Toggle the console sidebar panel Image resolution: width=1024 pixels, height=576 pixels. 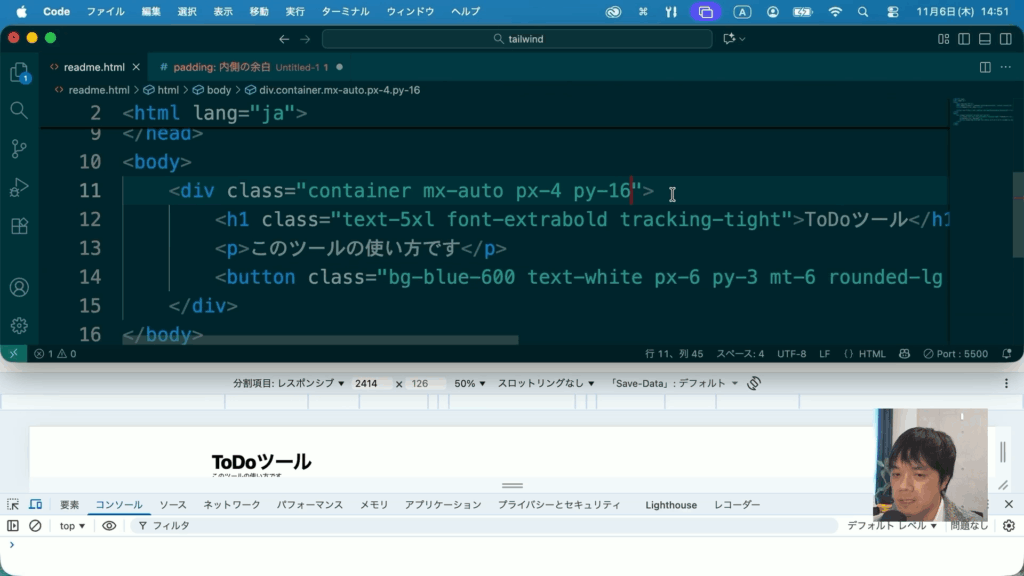(13, 525)
